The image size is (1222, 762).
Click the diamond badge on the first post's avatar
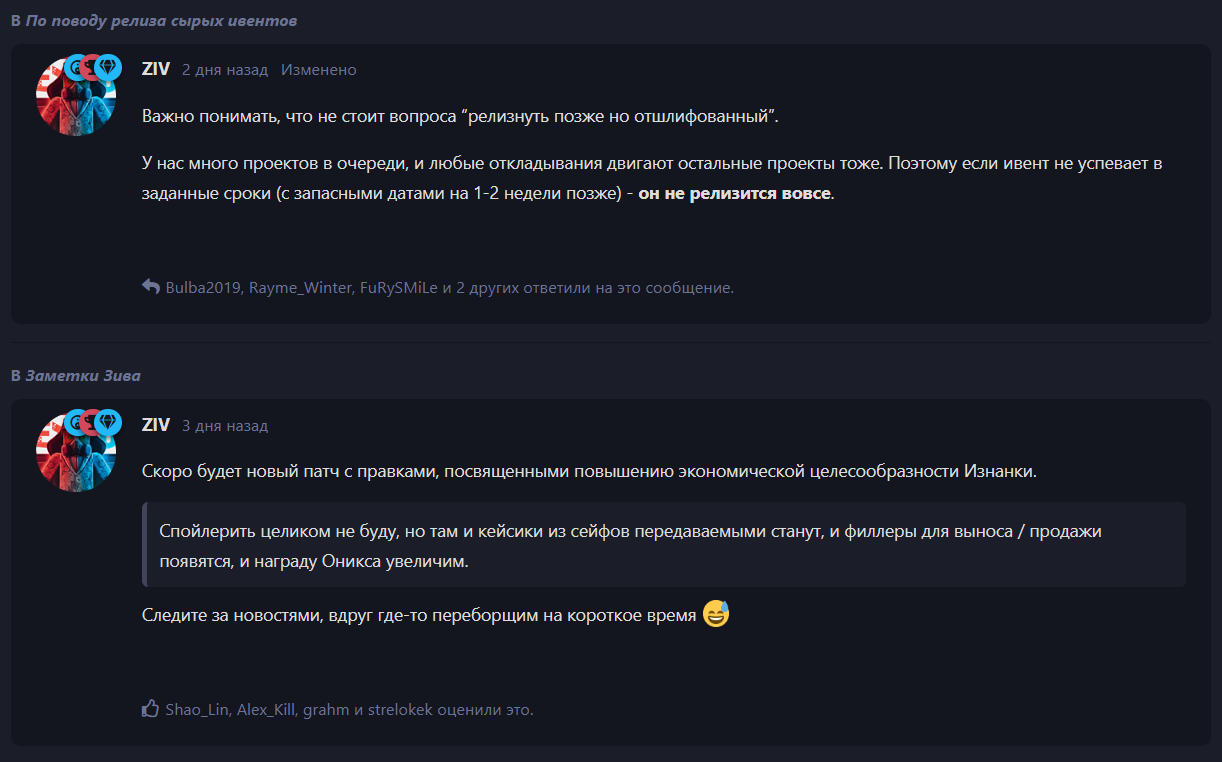point(107,68)
